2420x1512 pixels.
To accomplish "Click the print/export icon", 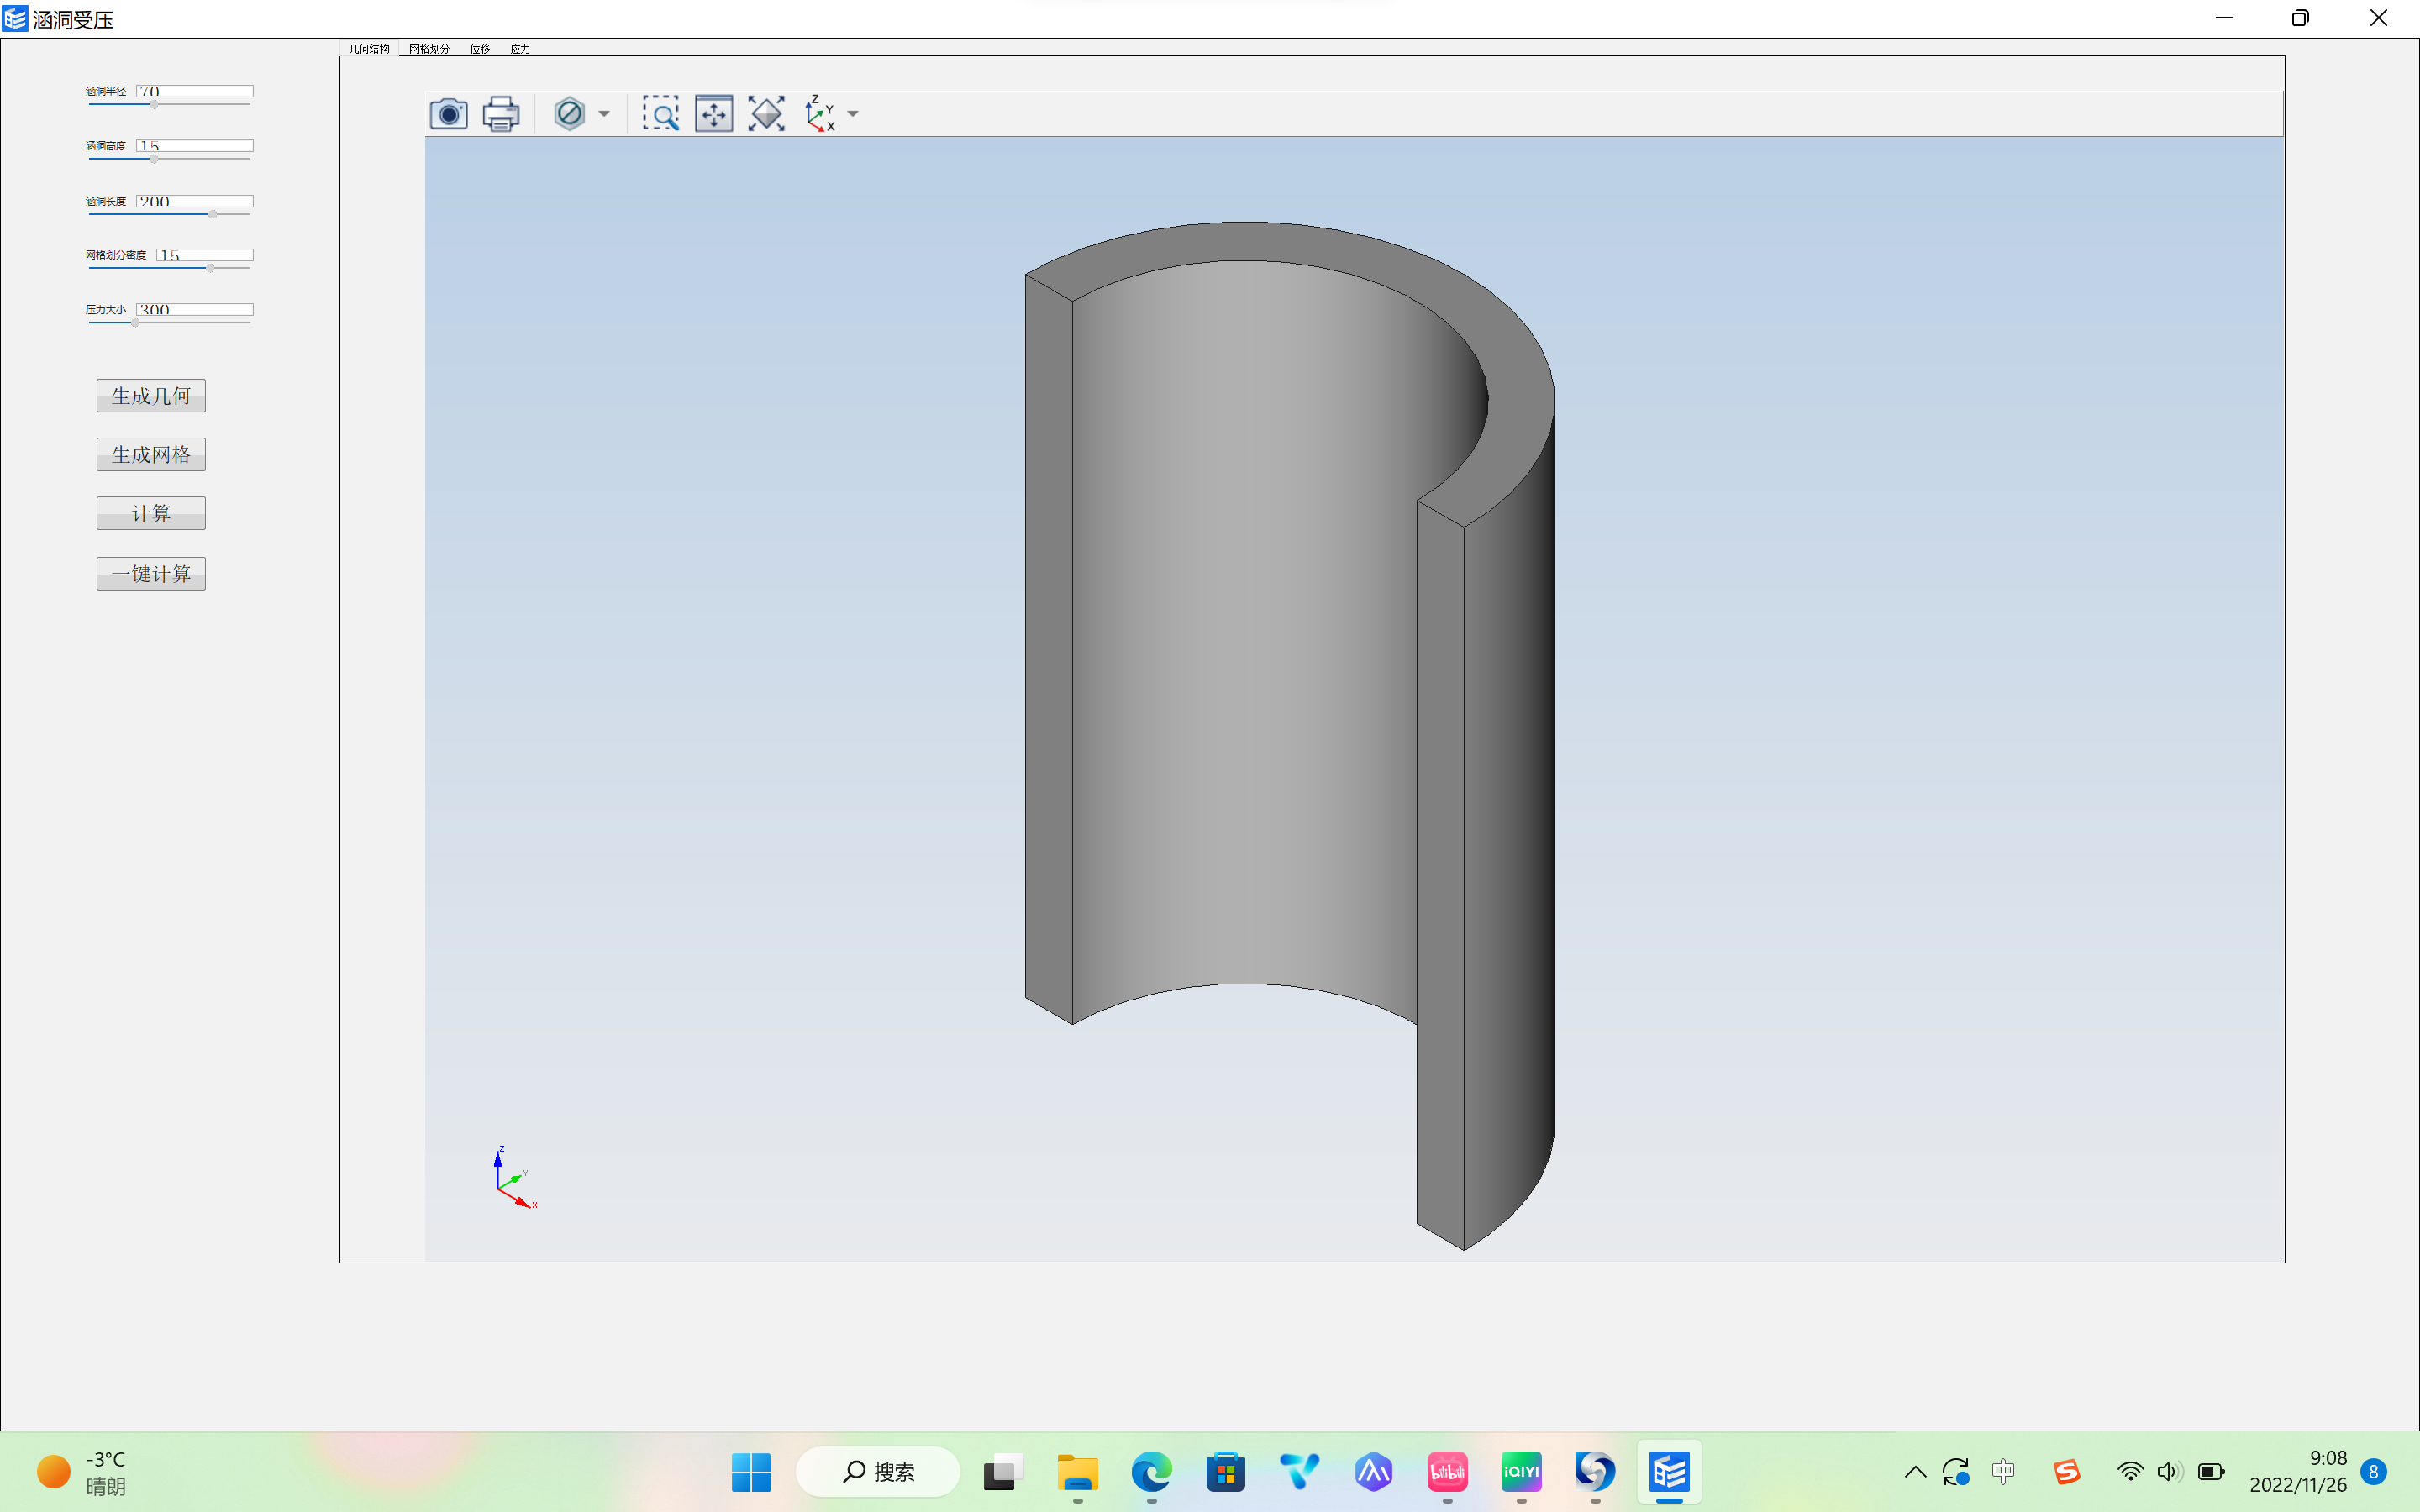I will click(x=500, y=113).
